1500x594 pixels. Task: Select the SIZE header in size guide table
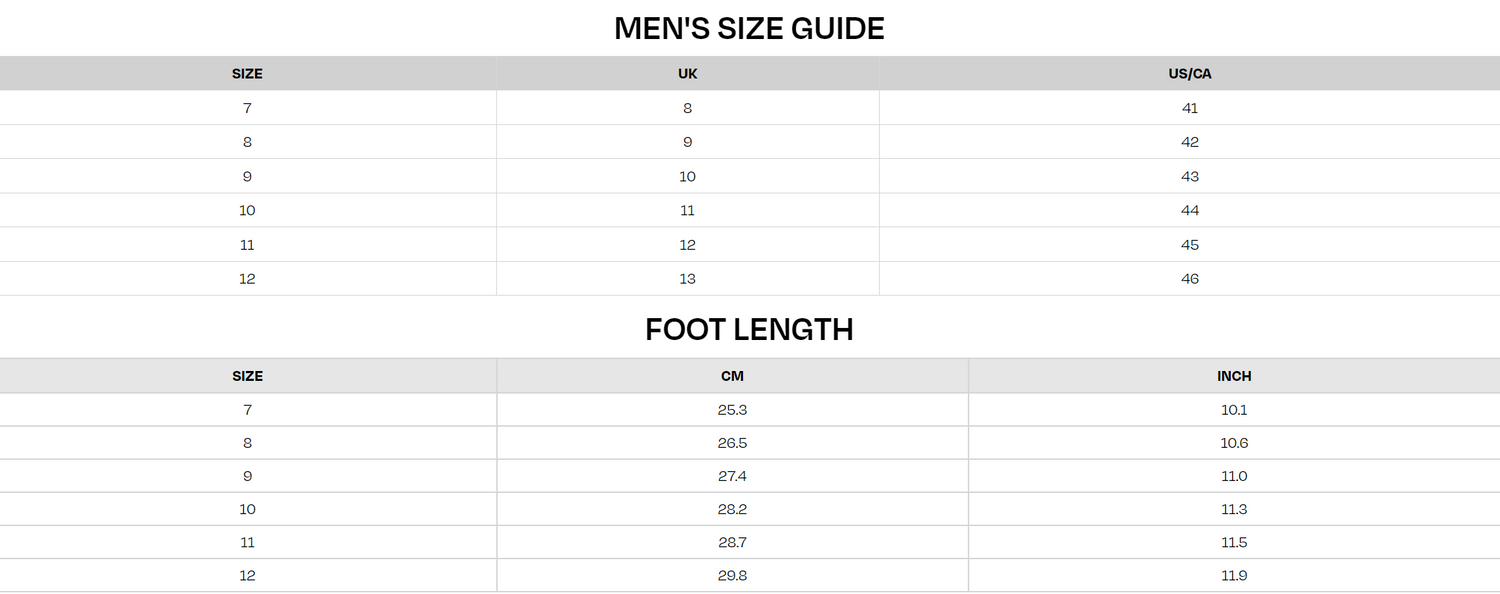pyautogui.click(x=247, y=74)
